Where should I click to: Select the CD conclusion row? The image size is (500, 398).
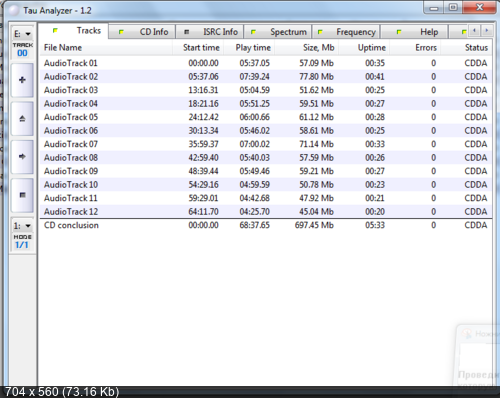266,225
